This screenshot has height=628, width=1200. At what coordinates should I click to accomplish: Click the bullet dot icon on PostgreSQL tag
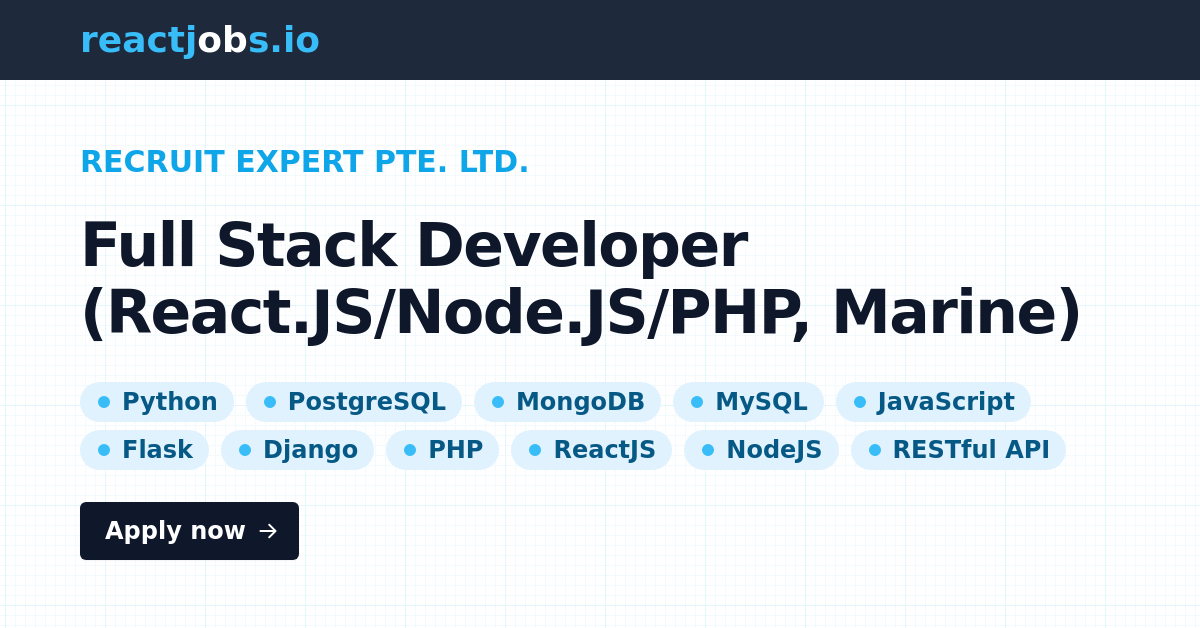[x=269, y=402]
